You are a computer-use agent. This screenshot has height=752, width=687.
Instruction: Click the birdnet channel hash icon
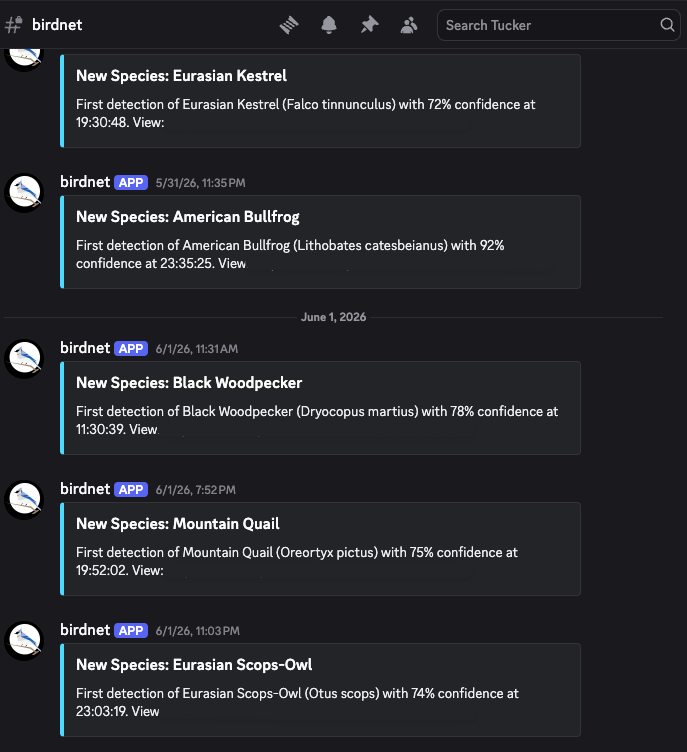pos(13,25)
